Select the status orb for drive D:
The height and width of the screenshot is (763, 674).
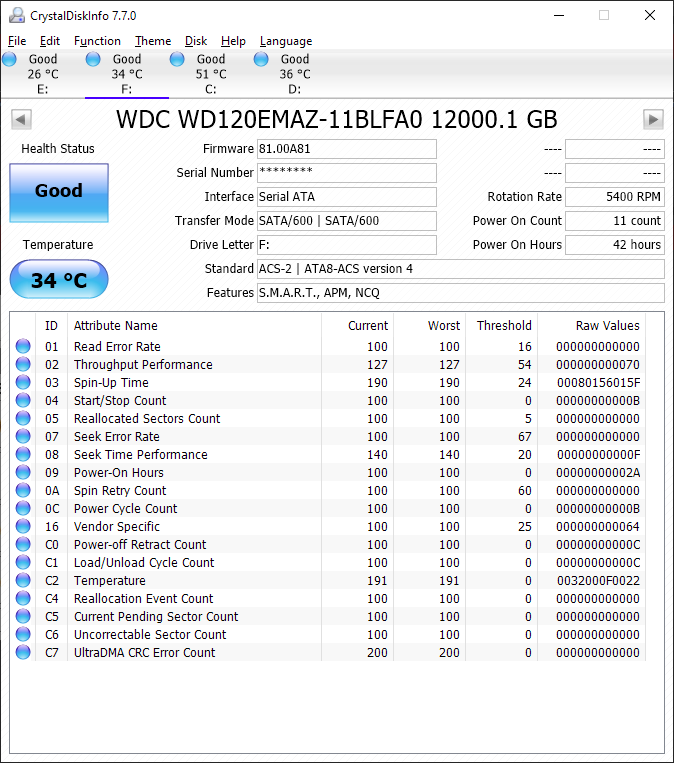[x=261, y=60]
